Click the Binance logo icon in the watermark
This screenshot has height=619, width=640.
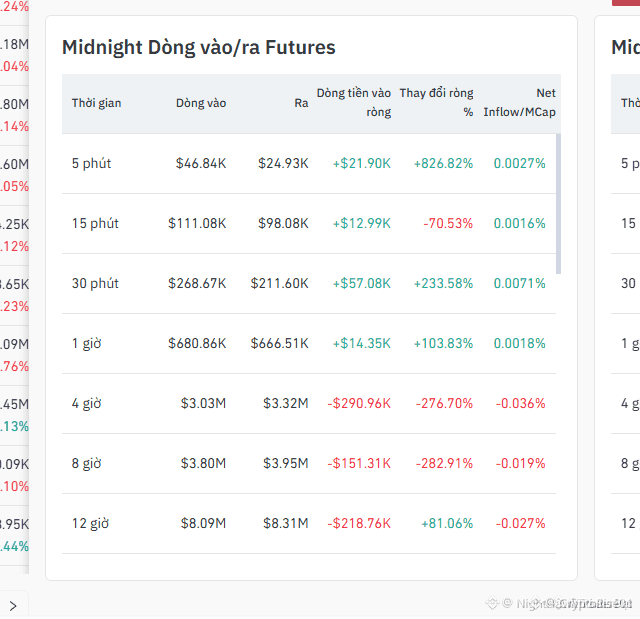[492, 603]
